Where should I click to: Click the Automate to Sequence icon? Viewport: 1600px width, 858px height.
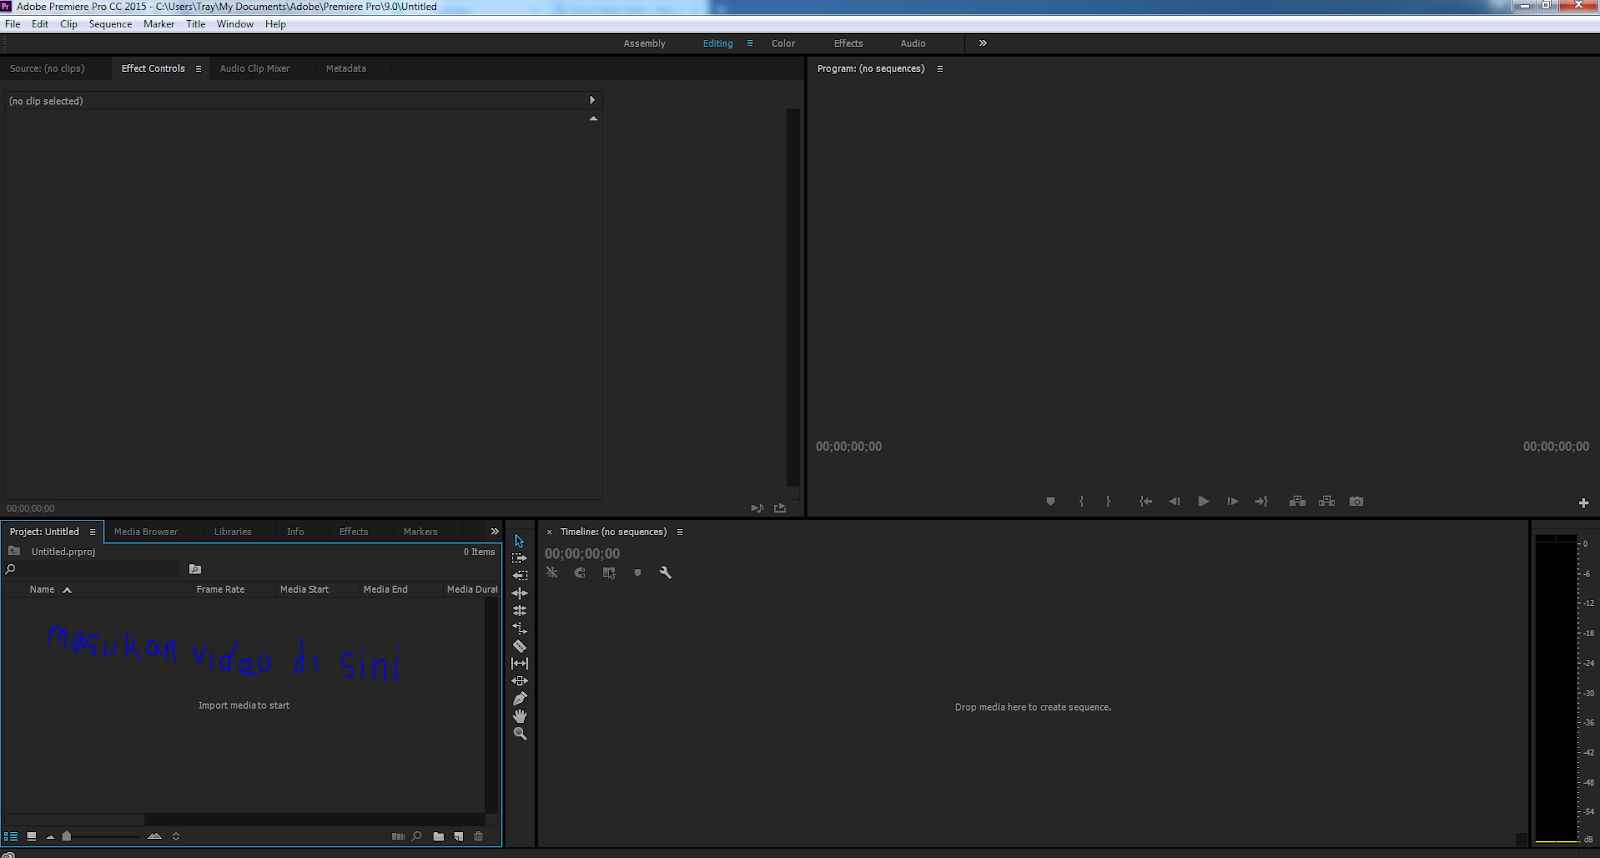pyautogui.click(x=398, y=836)
